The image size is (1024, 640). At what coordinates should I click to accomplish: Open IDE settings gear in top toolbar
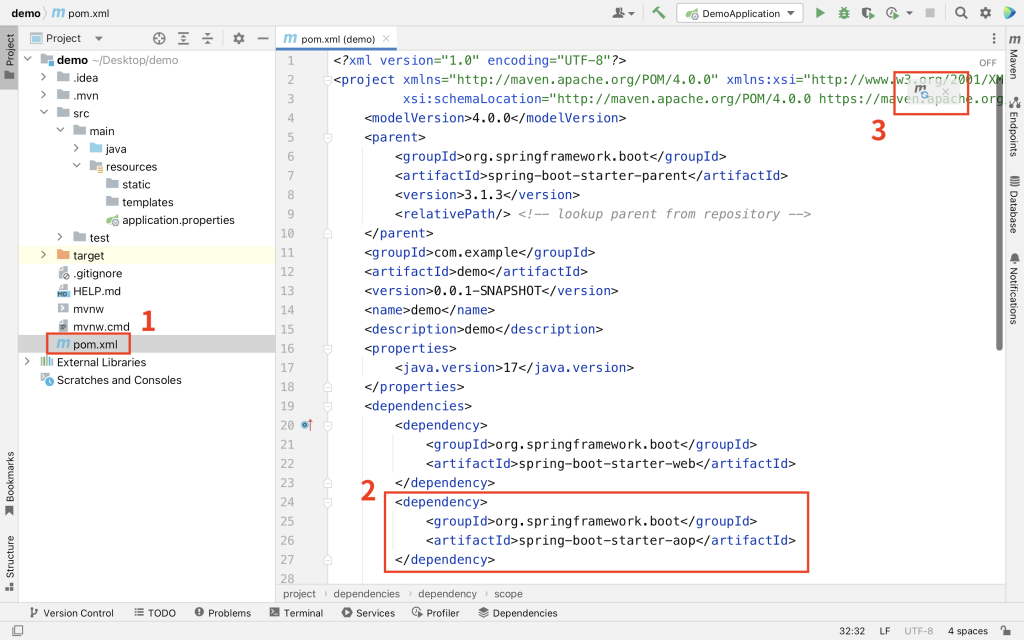pos(985,13)
